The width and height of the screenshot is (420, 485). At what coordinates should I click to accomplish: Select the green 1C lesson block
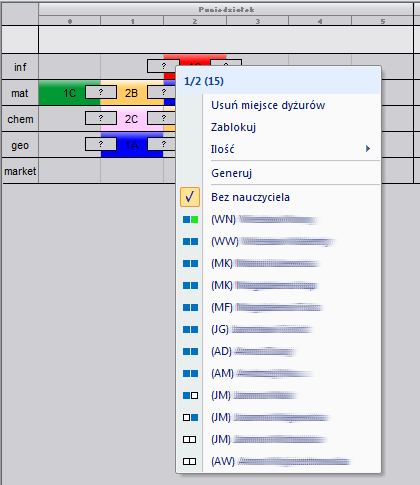point(70,93)
